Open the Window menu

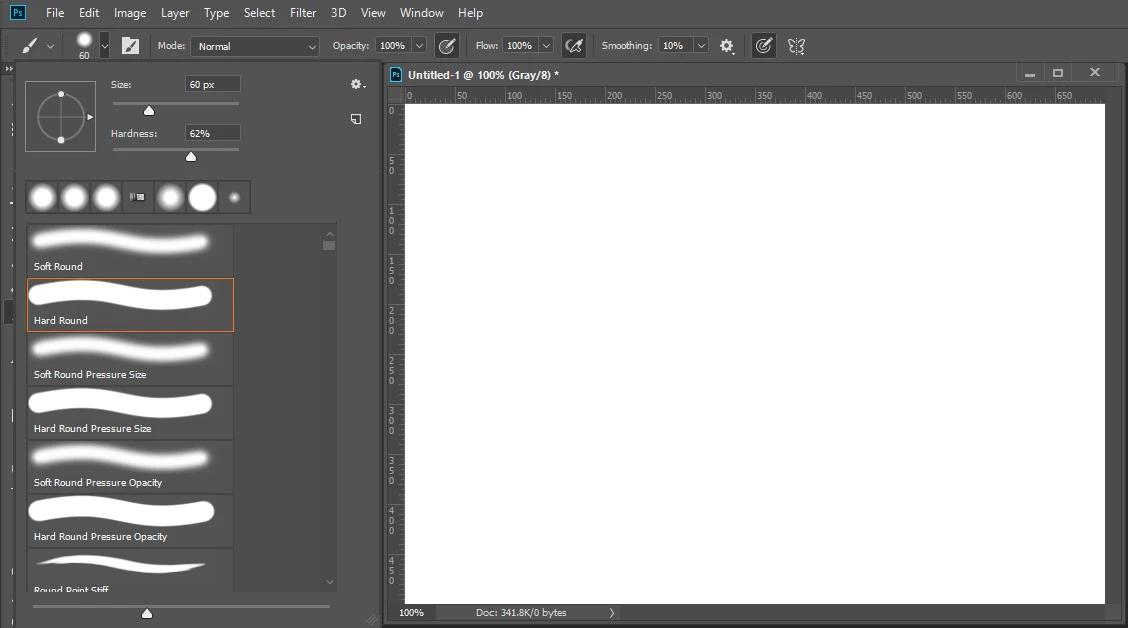pyautogui.click(x=422, y=13)
